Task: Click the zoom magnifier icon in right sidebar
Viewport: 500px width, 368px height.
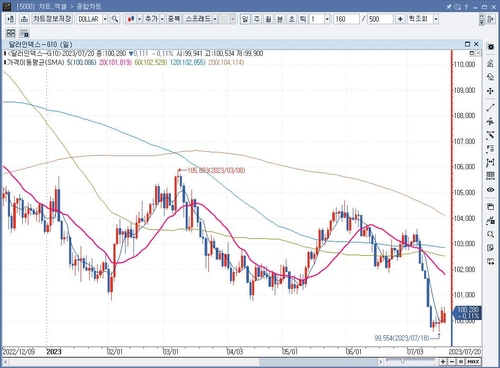Action: 491,234
